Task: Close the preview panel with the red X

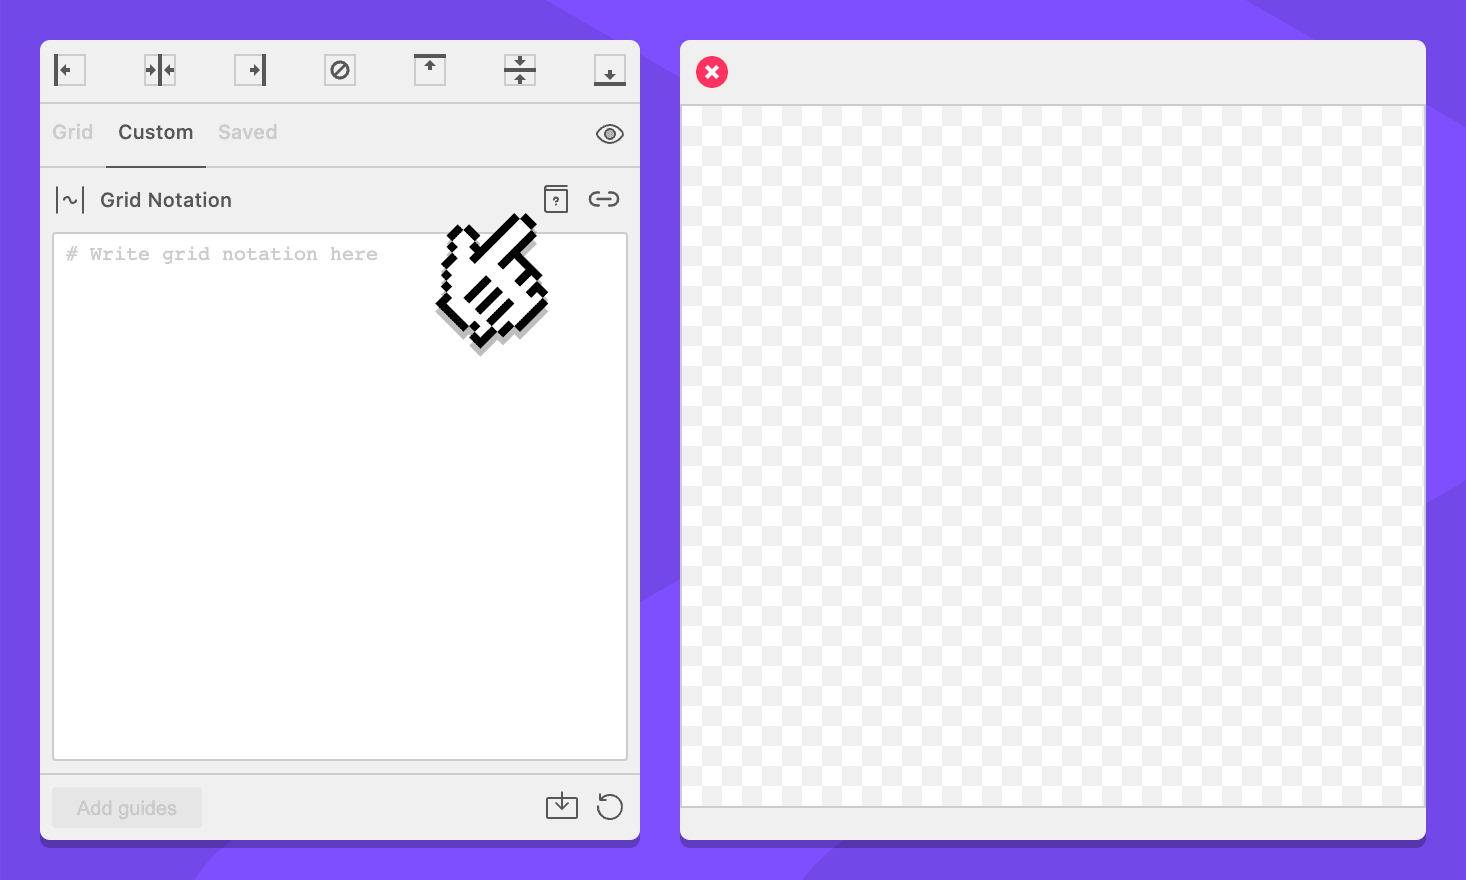Action: click(712, 72)
